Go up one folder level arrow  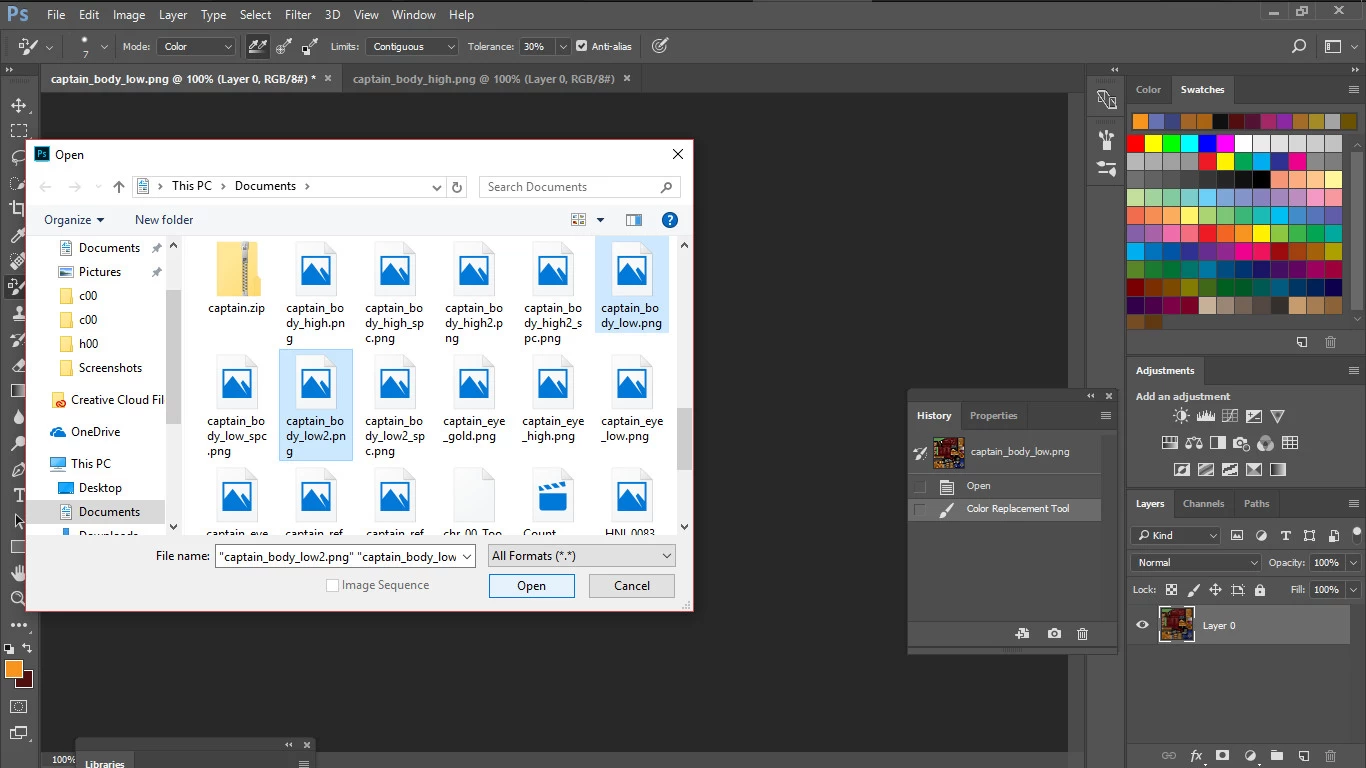[x=119, y=187]
